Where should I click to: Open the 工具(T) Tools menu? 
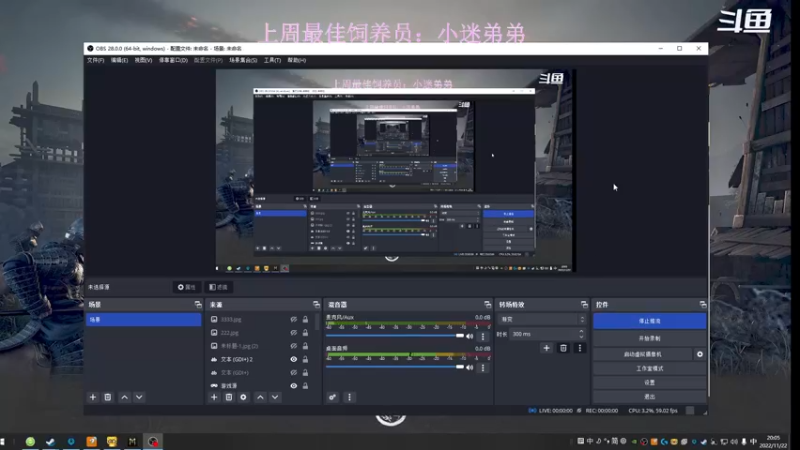pyautogui.click(x=272, y=60)
